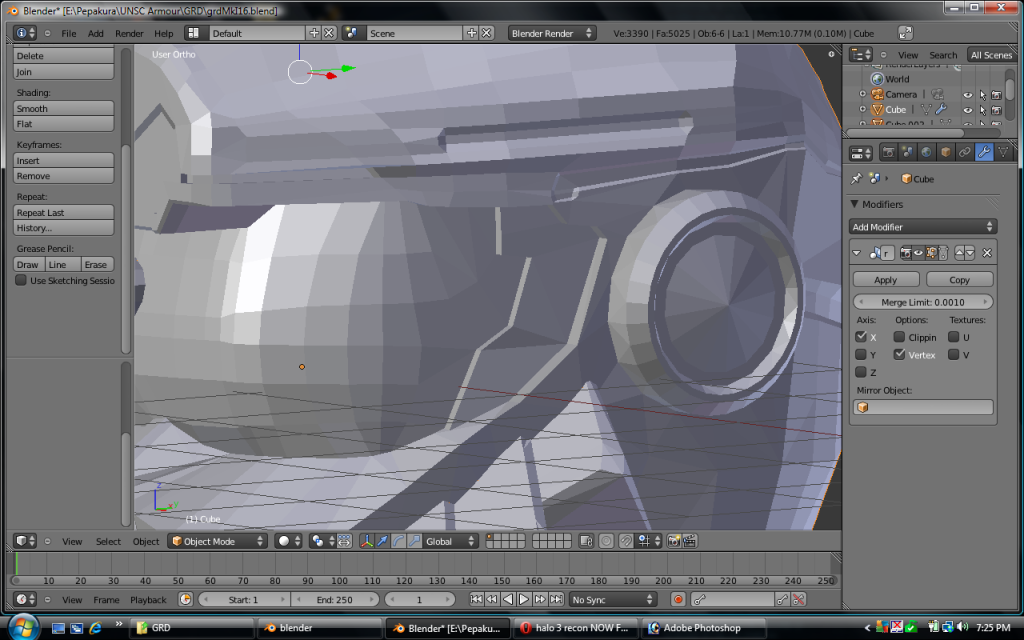Toggle mirror modifier viewport visibility eye
The image size is (1024, 640).
click(x=918, y=253)
